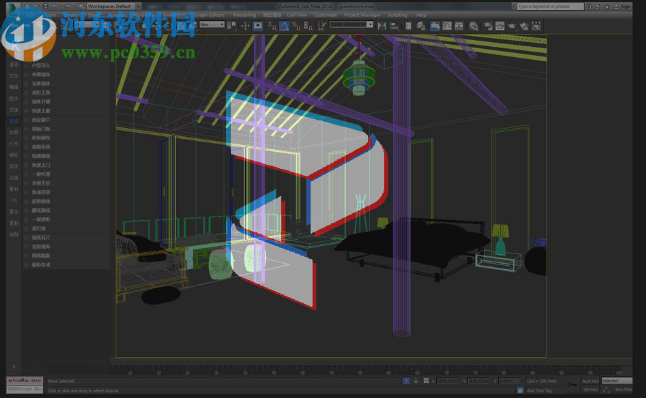The width and height of the screenshot is (646, 398).
Task: Open the Curve Editor icon
Action: click(447, 26)
